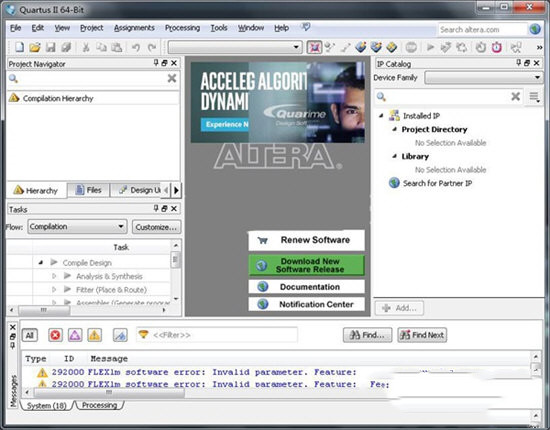Click the messages horizontal scrollbar thumb
This screenshot has width=550, height=430.
point(109,392)
